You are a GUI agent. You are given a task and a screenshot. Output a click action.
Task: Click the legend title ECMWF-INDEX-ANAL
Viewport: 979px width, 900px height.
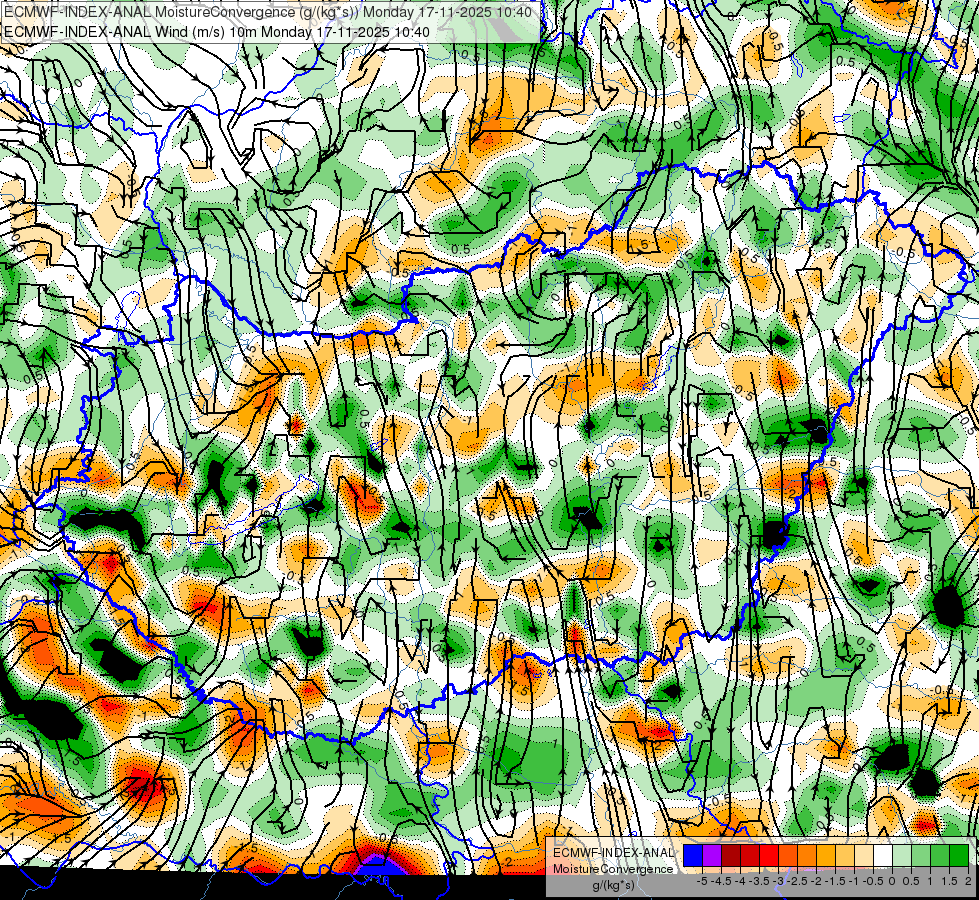tap(613, 853)
